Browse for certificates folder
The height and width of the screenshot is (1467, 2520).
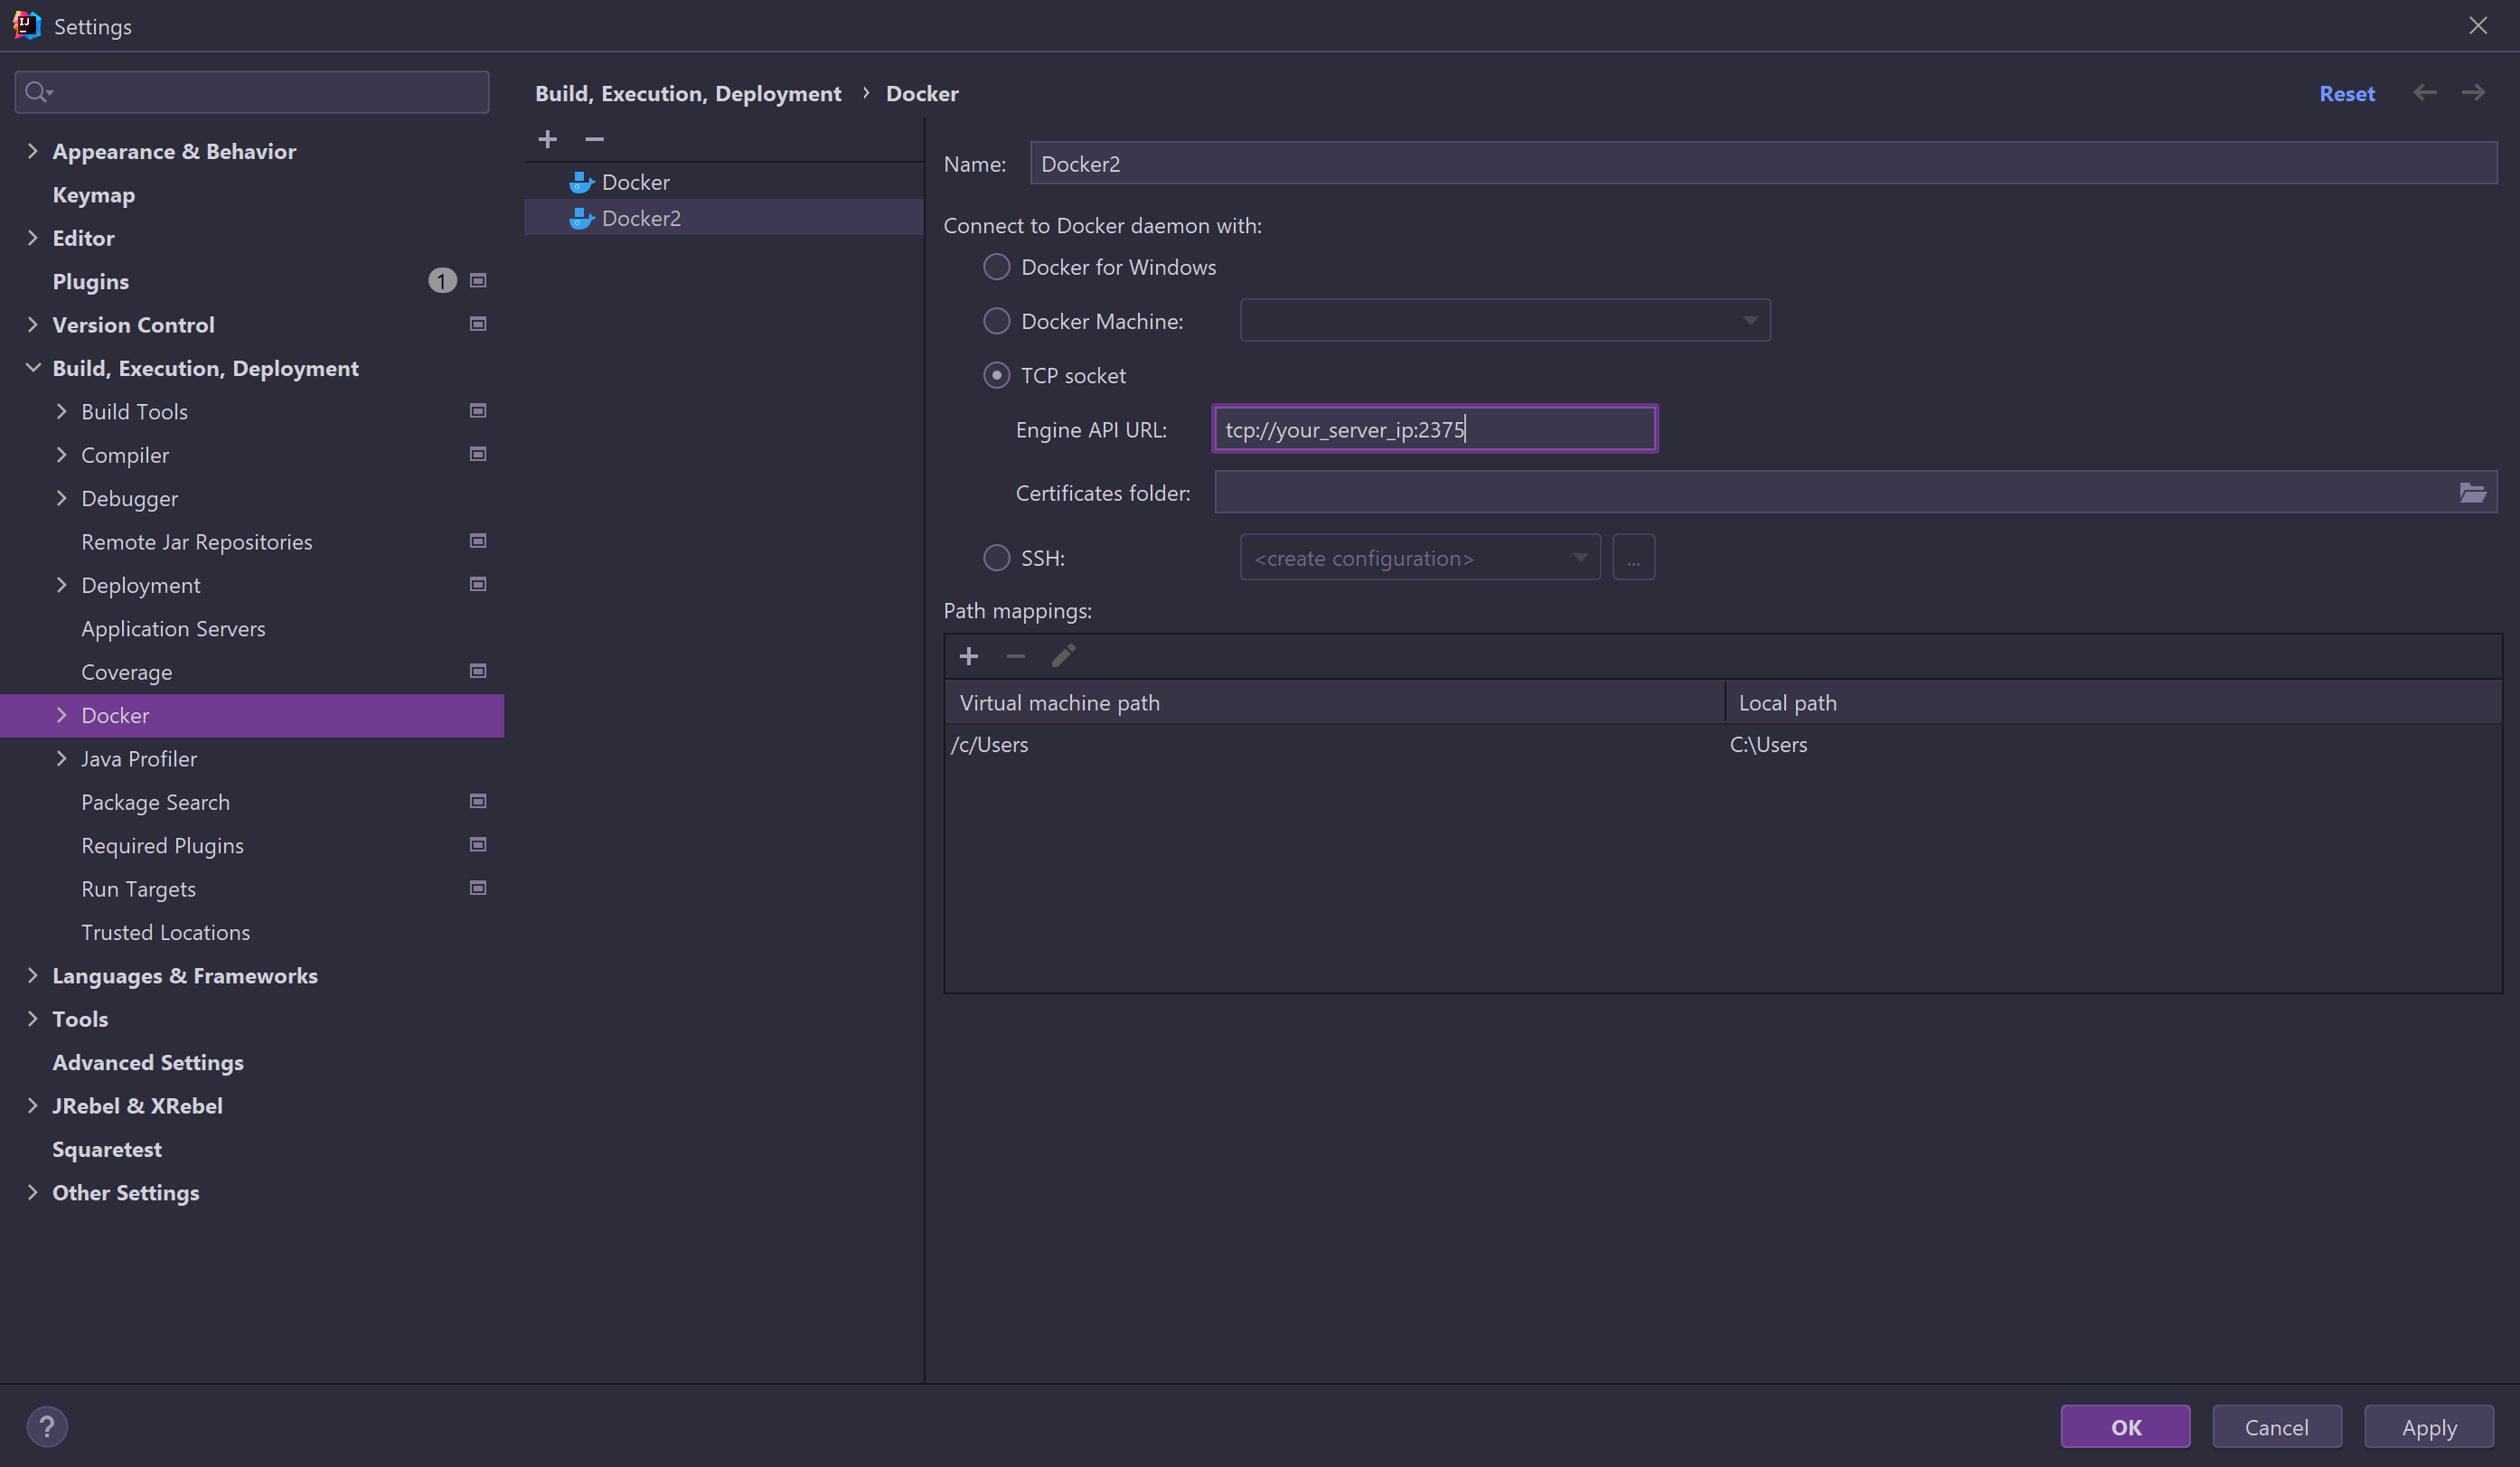(2472, 492)
